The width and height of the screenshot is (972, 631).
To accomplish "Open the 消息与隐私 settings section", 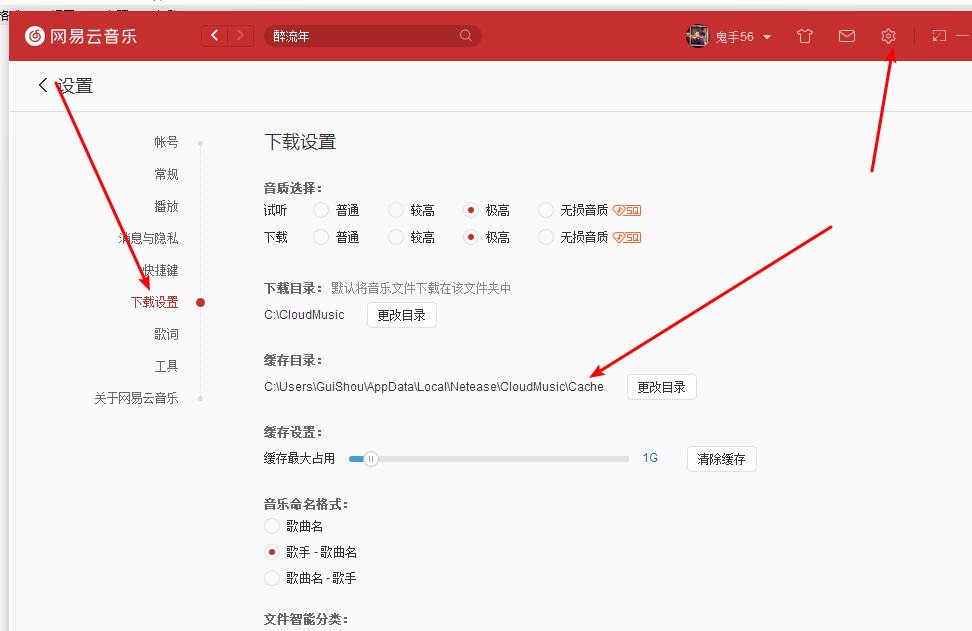I will point(148,238).
